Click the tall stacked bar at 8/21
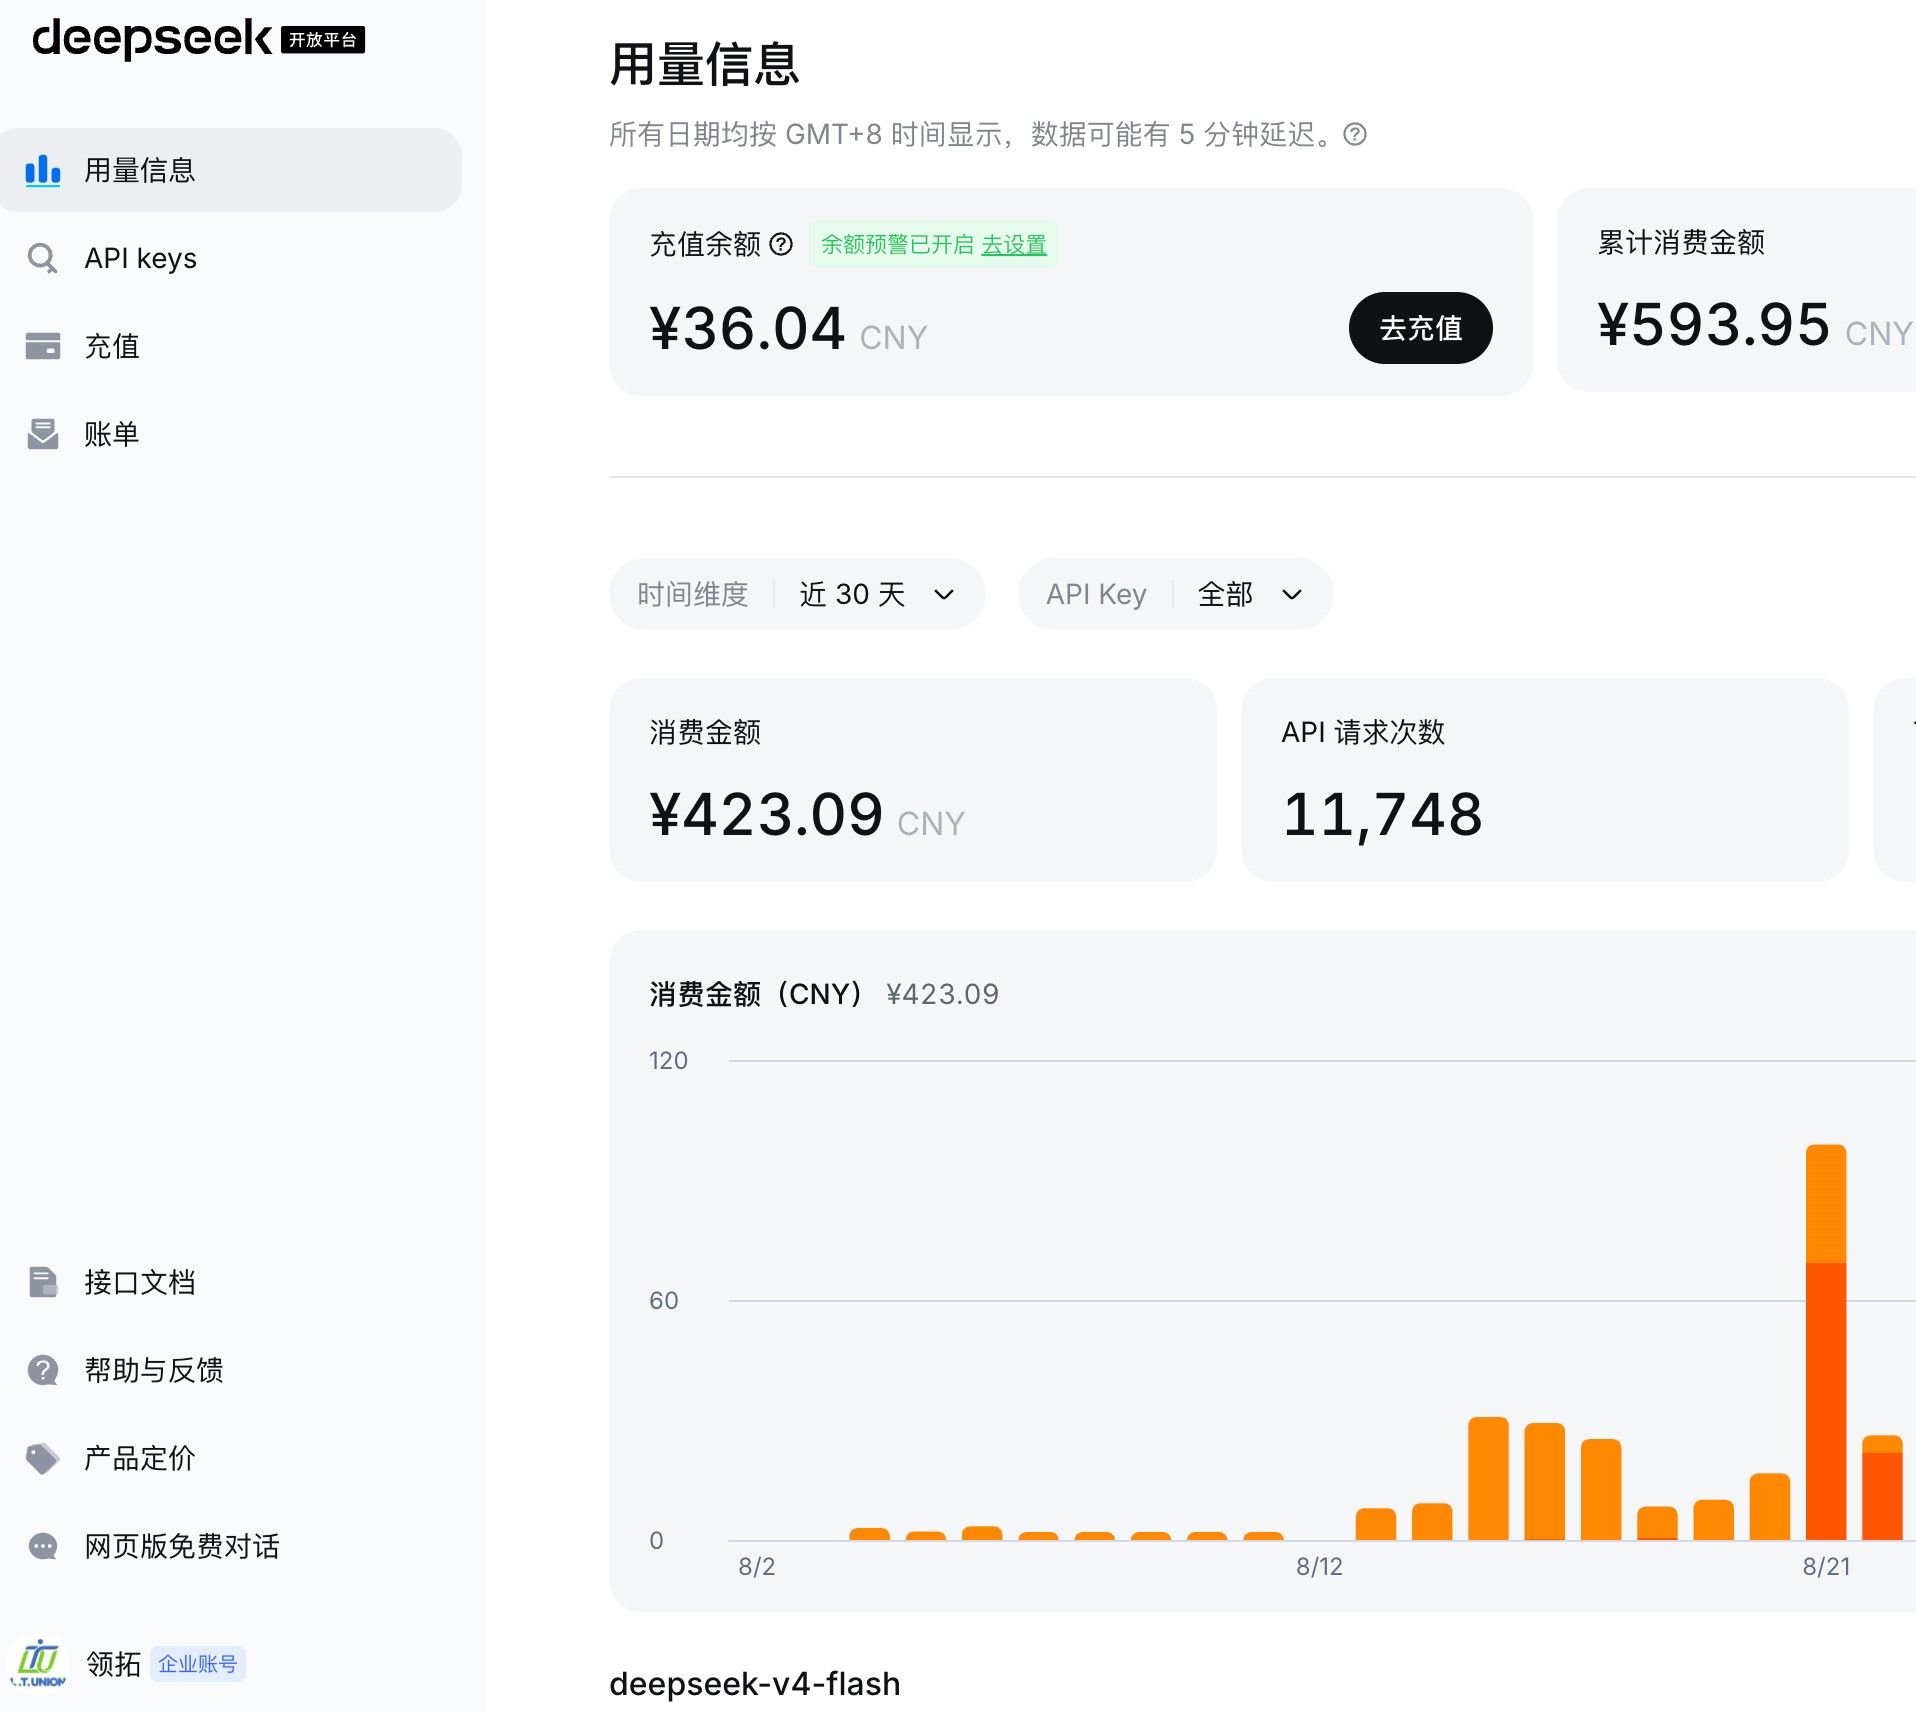 click(1826, 1342)
